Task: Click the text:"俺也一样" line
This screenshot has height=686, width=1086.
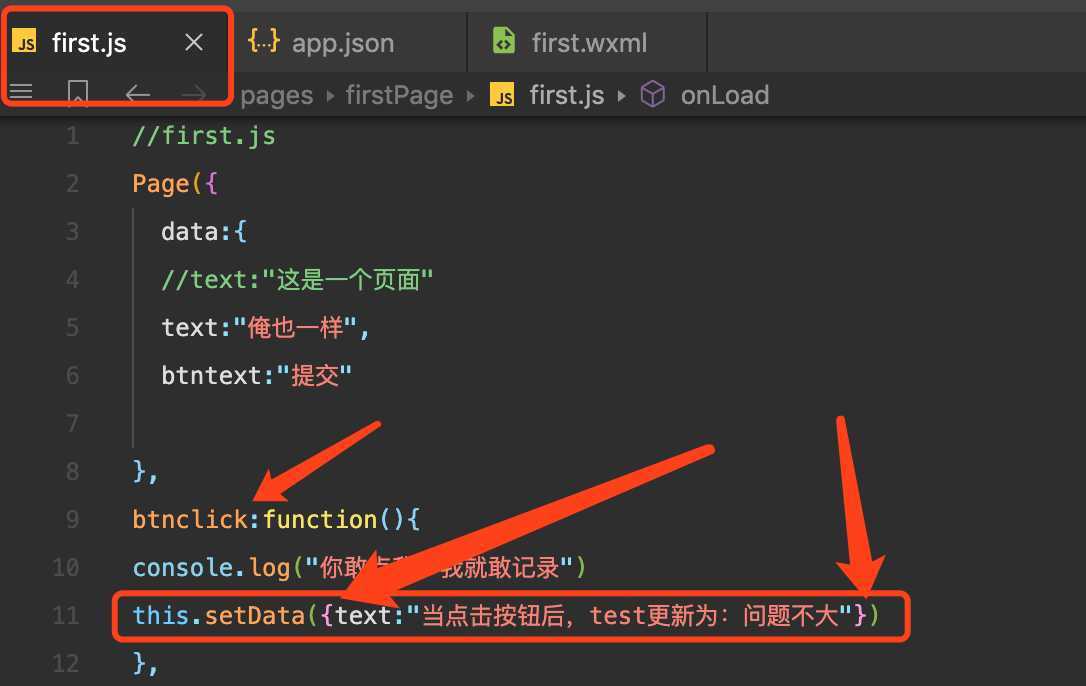Action: (x=265, y=327)
